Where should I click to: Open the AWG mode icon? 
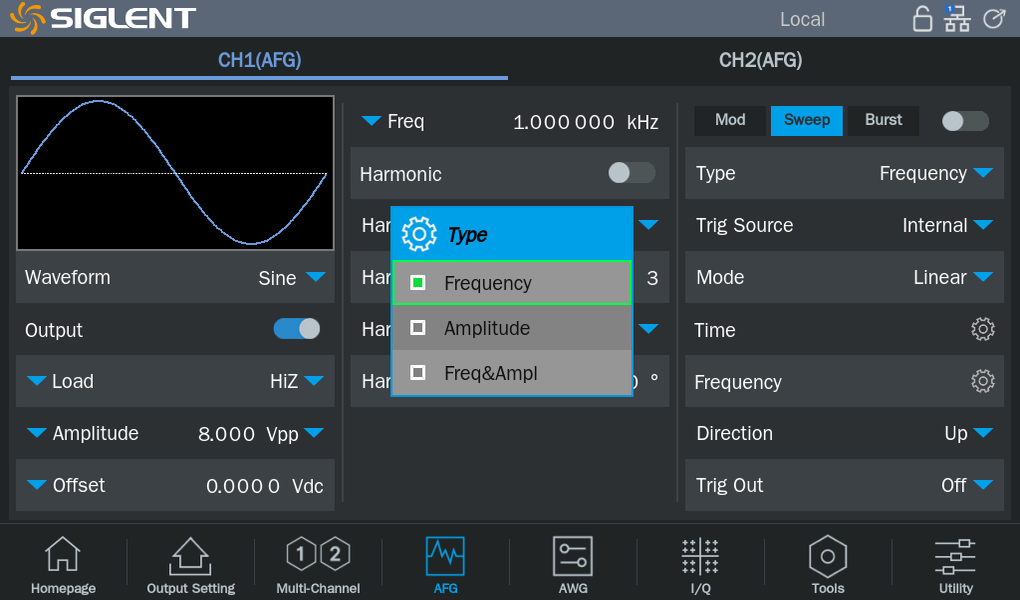(573, 564)
